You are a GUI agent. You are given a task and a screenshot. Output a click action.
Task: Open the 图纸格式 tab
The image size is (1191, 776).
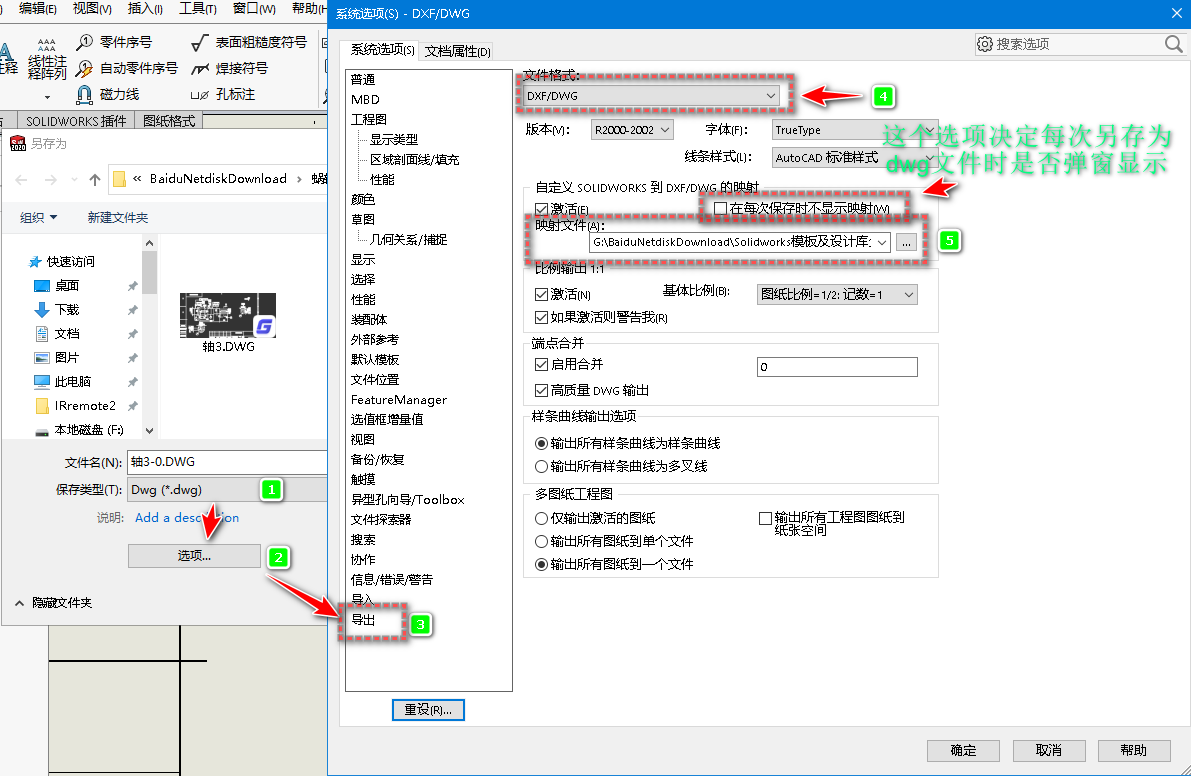pyautogui.click(x=169, y=121)
